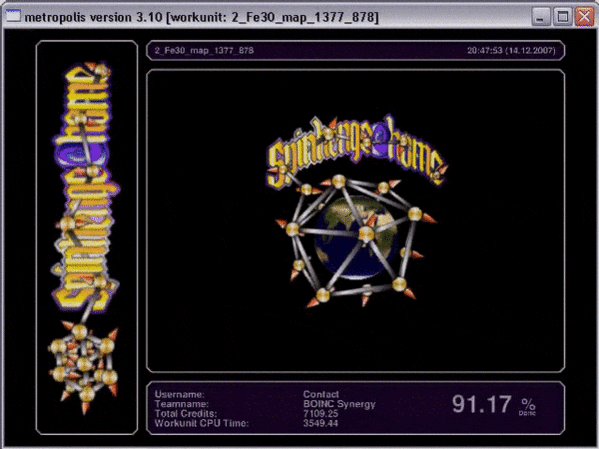The height and width of the screenshot is (449, 599).
Task: Maximize the metropolis window
Action: pos(562,17)
